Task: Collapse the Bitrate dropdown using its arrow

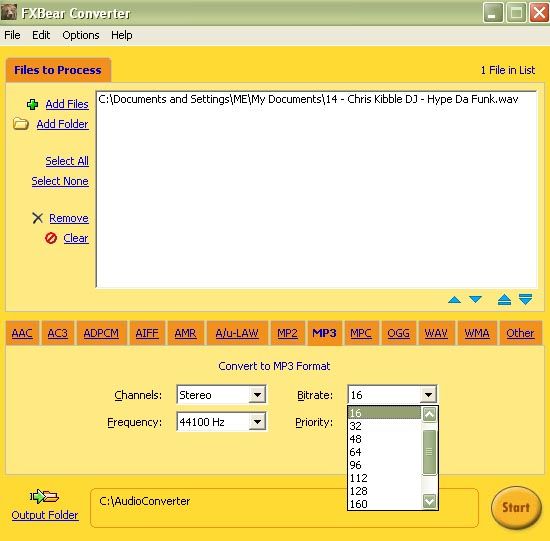Action: (428, 395)
